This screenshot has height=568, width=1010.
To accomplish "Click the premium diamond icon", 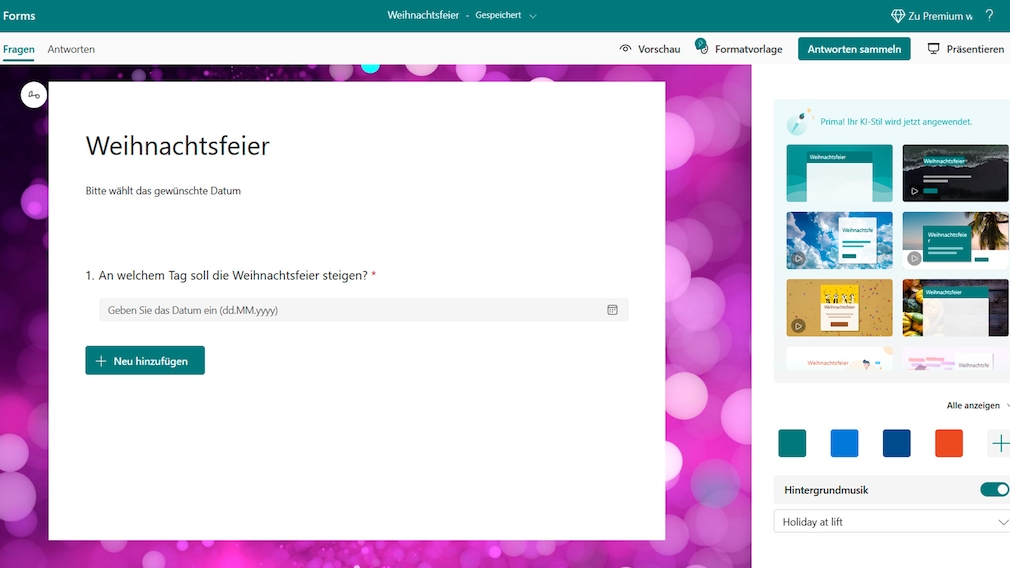I will (x=898, y=16).
